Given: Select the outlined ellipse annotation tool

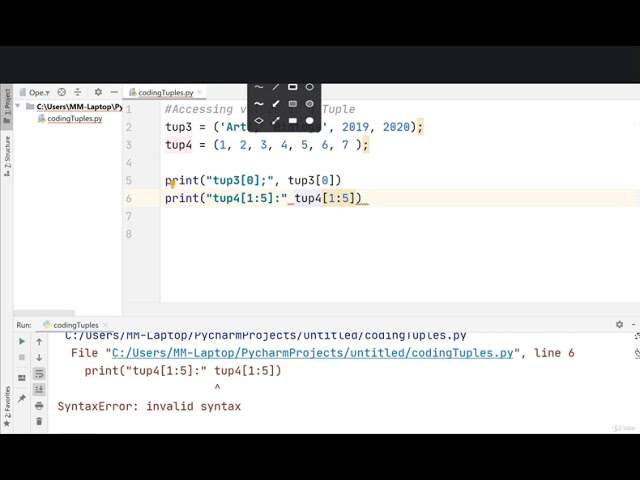Looking at the screenshot, I should pos(309,87).
